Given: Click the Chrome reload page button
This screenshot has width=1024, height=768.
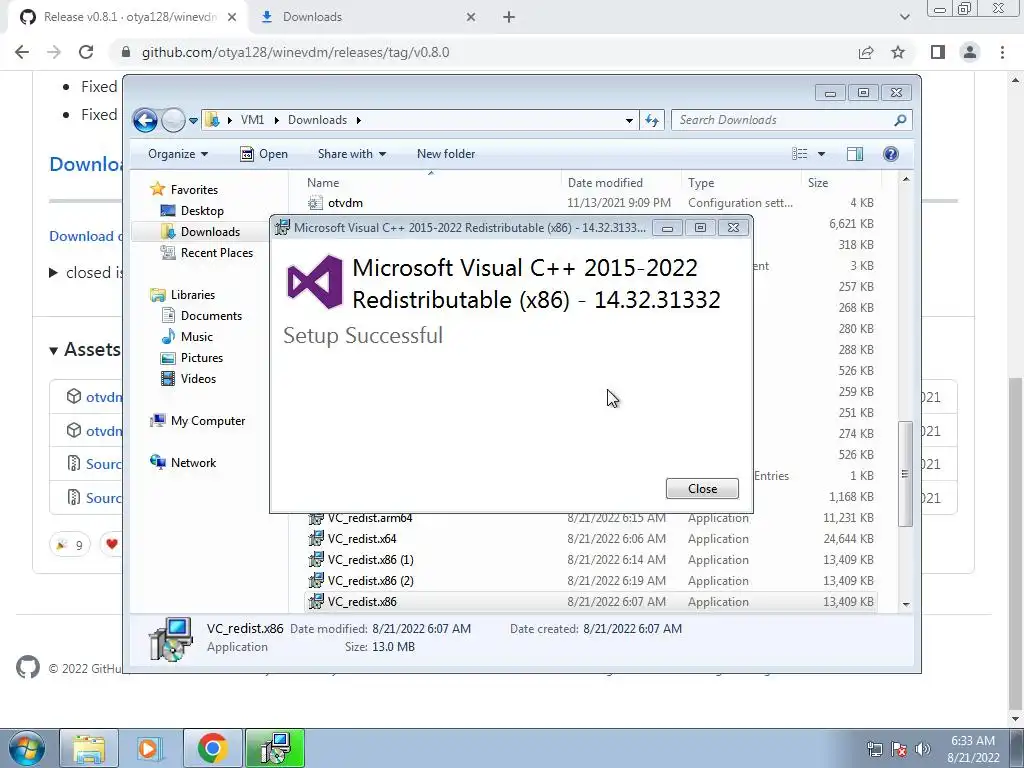Looking at the screenshot, I should (86, 52).
